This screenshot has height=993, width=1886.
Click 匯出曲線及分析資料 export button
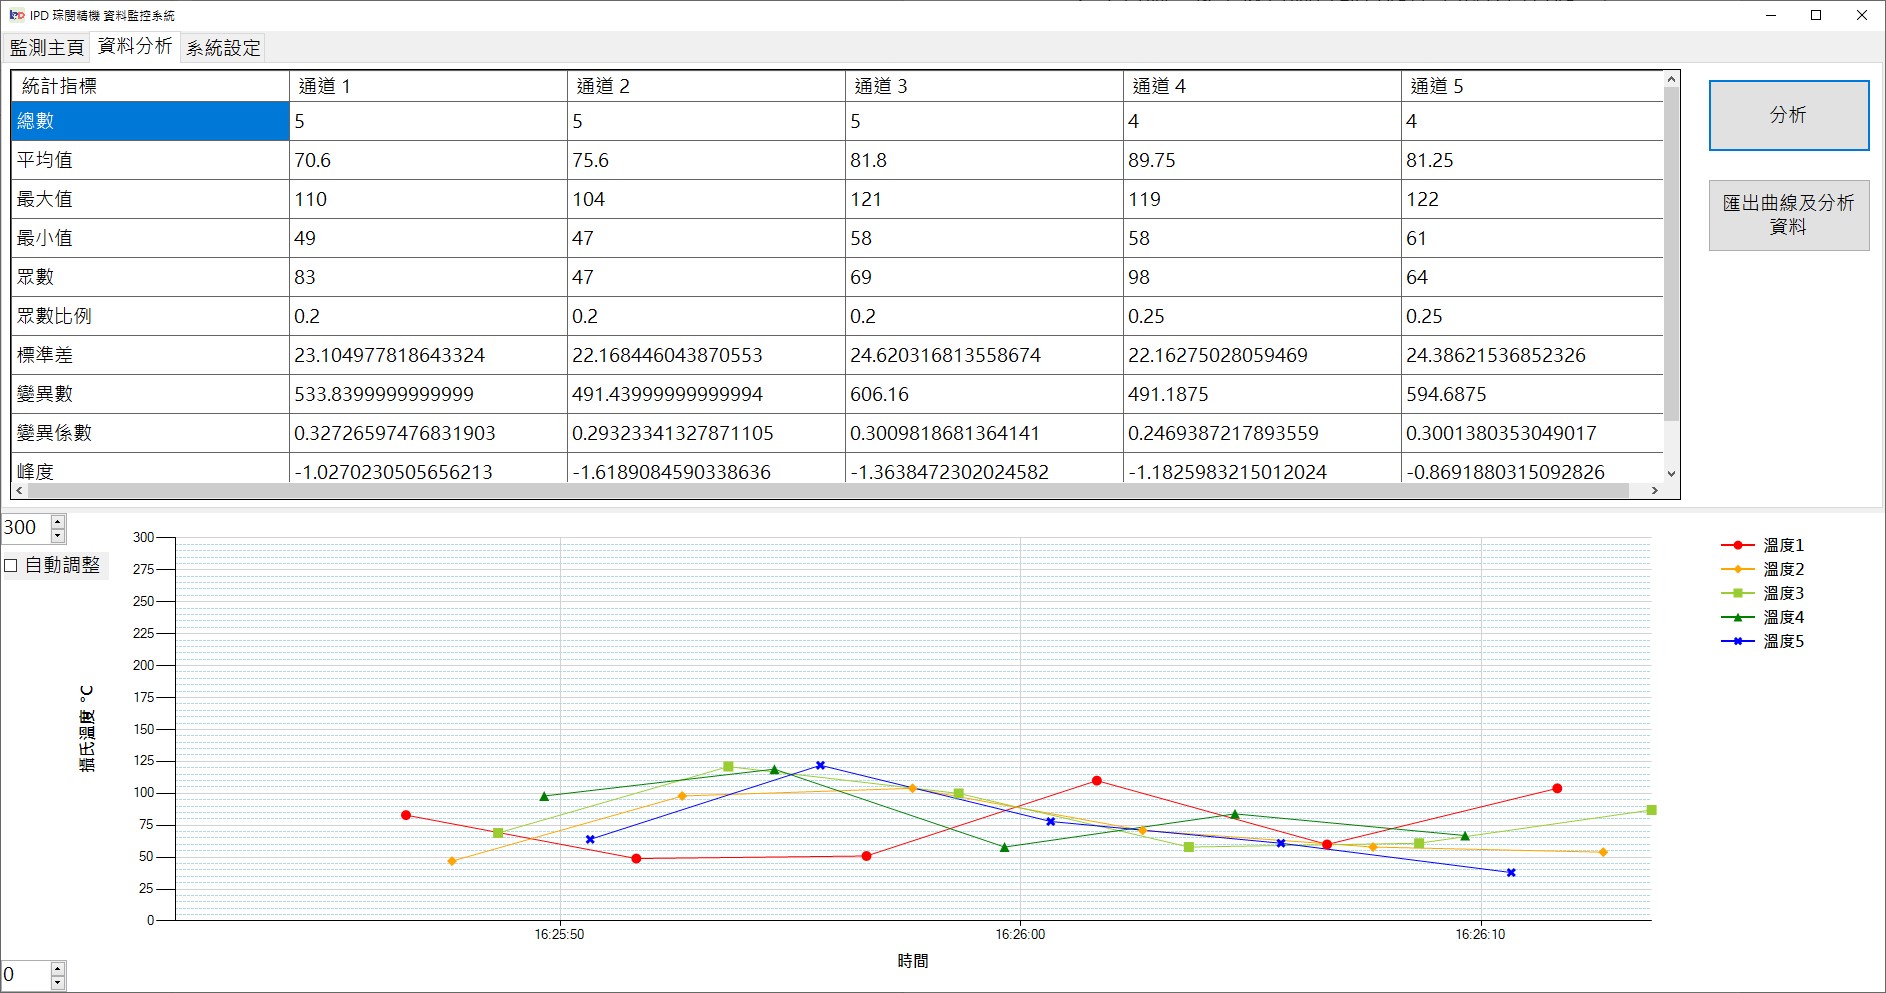coord(1788,215)
